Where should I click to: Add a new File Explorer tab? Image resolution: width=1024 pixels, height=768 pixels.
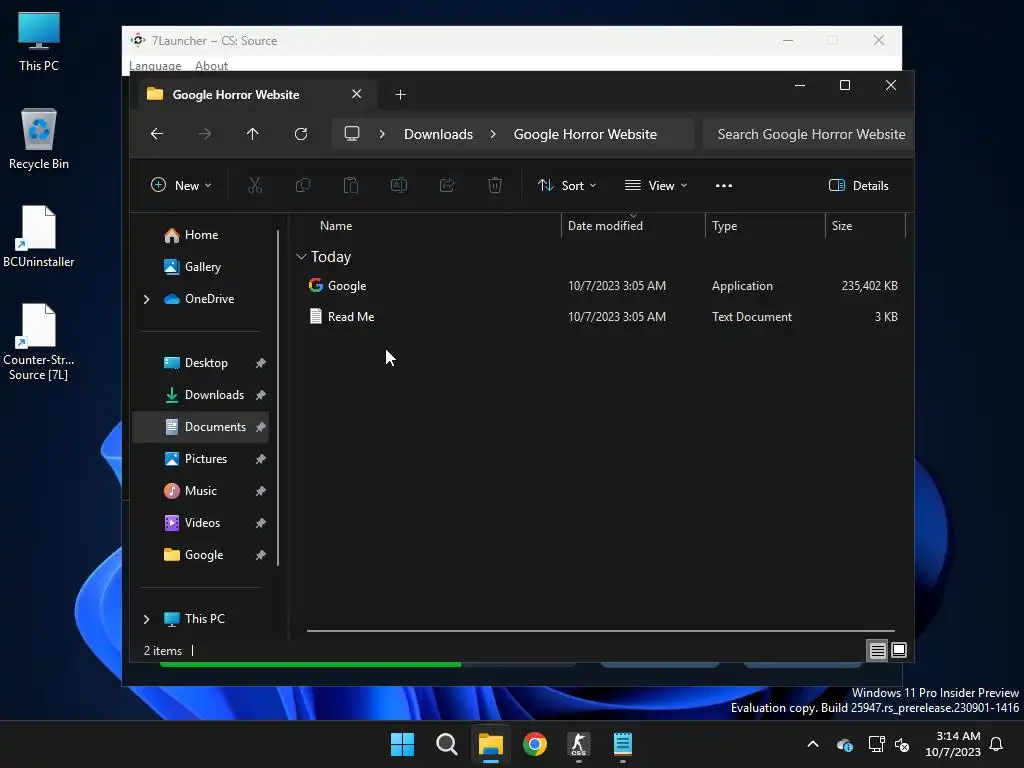400,95
